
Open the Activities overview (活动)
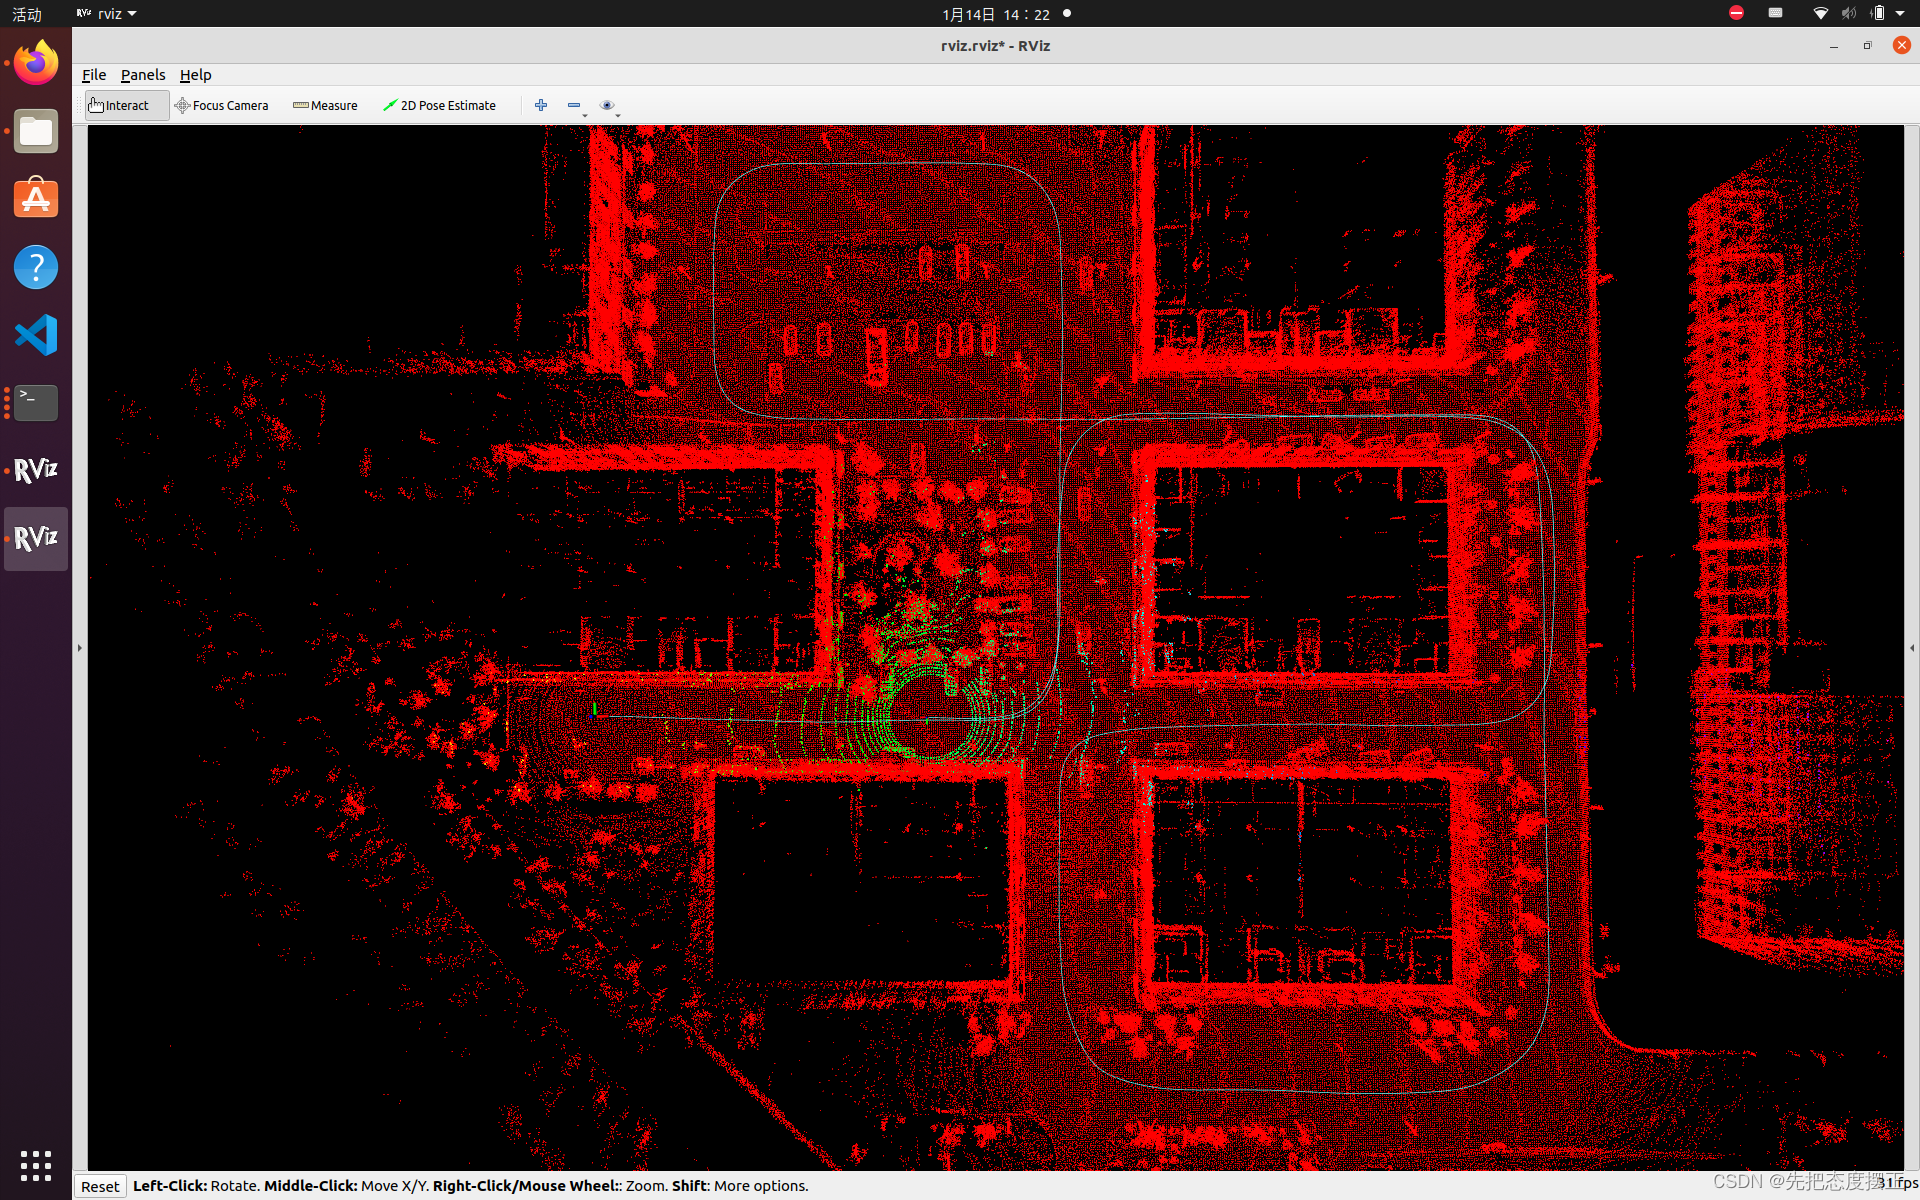point(27,14)
